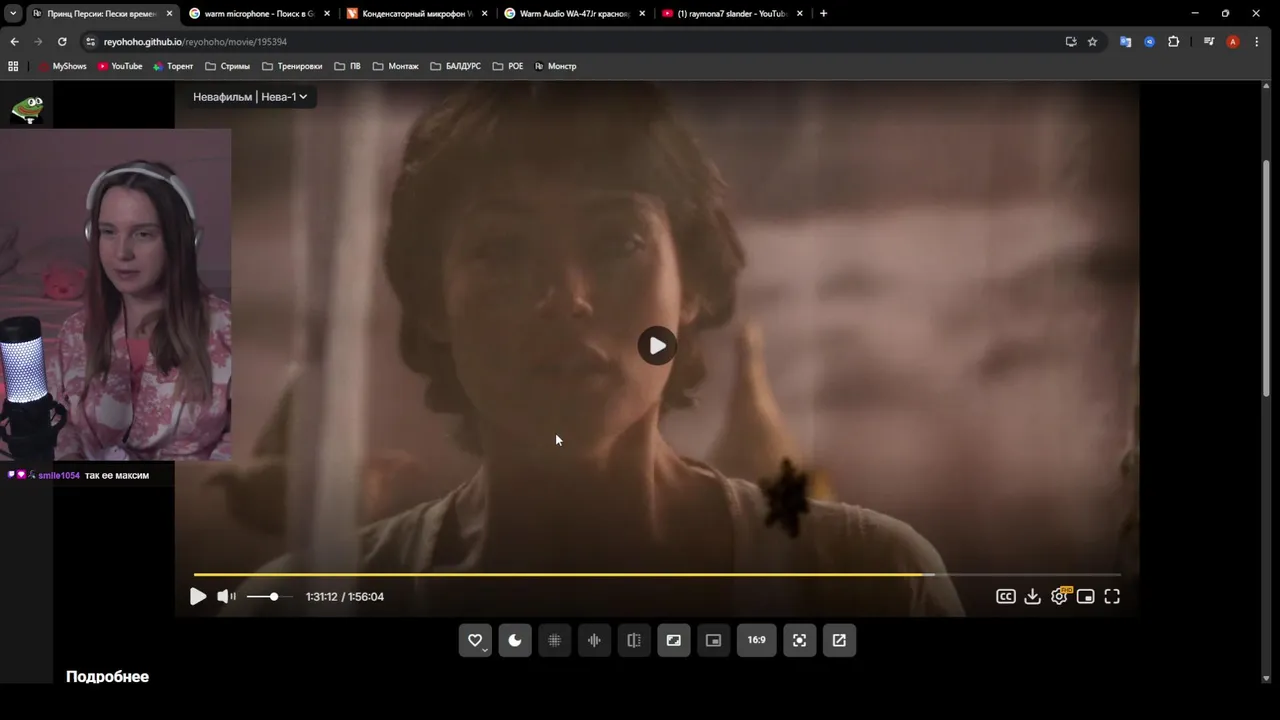The width and height of the screenshot is (1280, 720).
Task: Open the Chrome profile avatar
Action: point(1233,42)
